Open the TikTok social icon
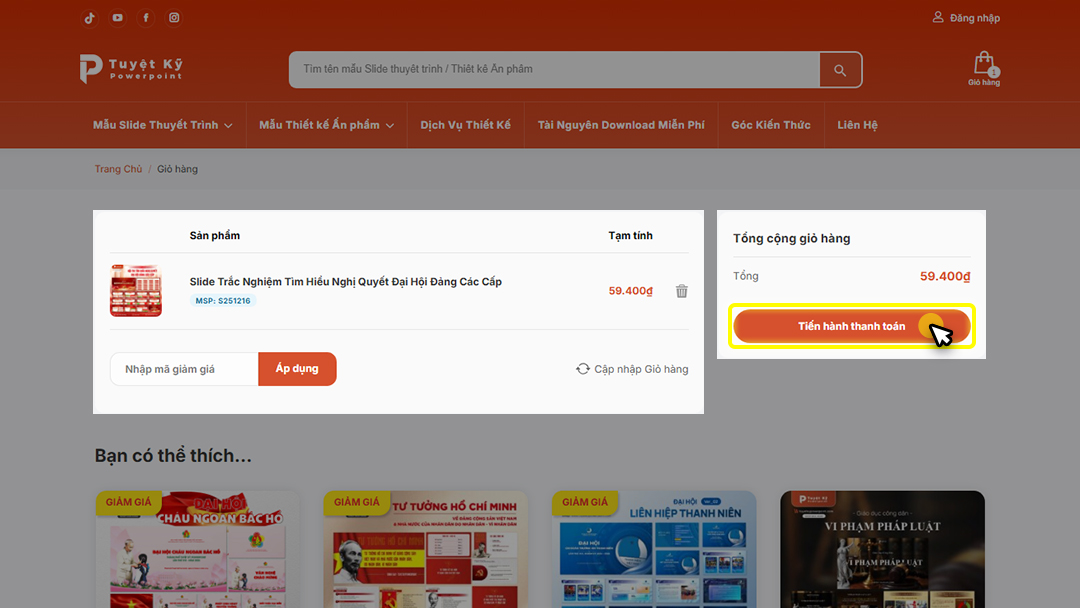The image size is (1080, 608). click(89, 17)
